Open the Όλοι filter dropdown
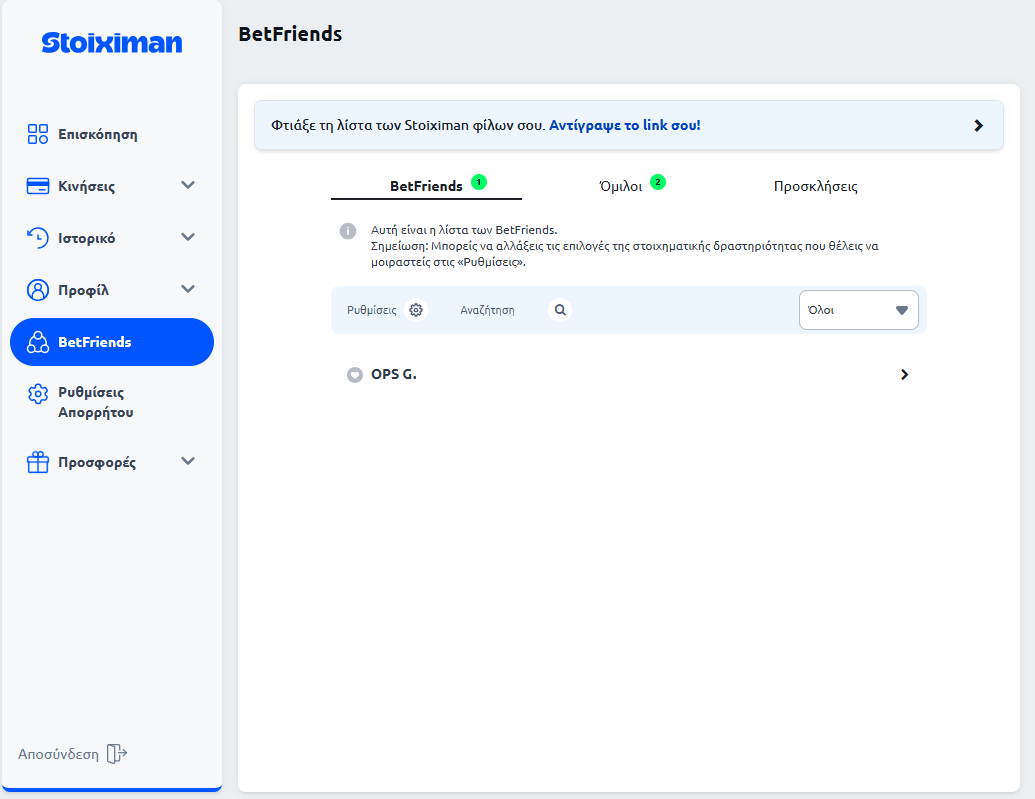The width and height of the screenshot is (1035, 799). point(858,310)
